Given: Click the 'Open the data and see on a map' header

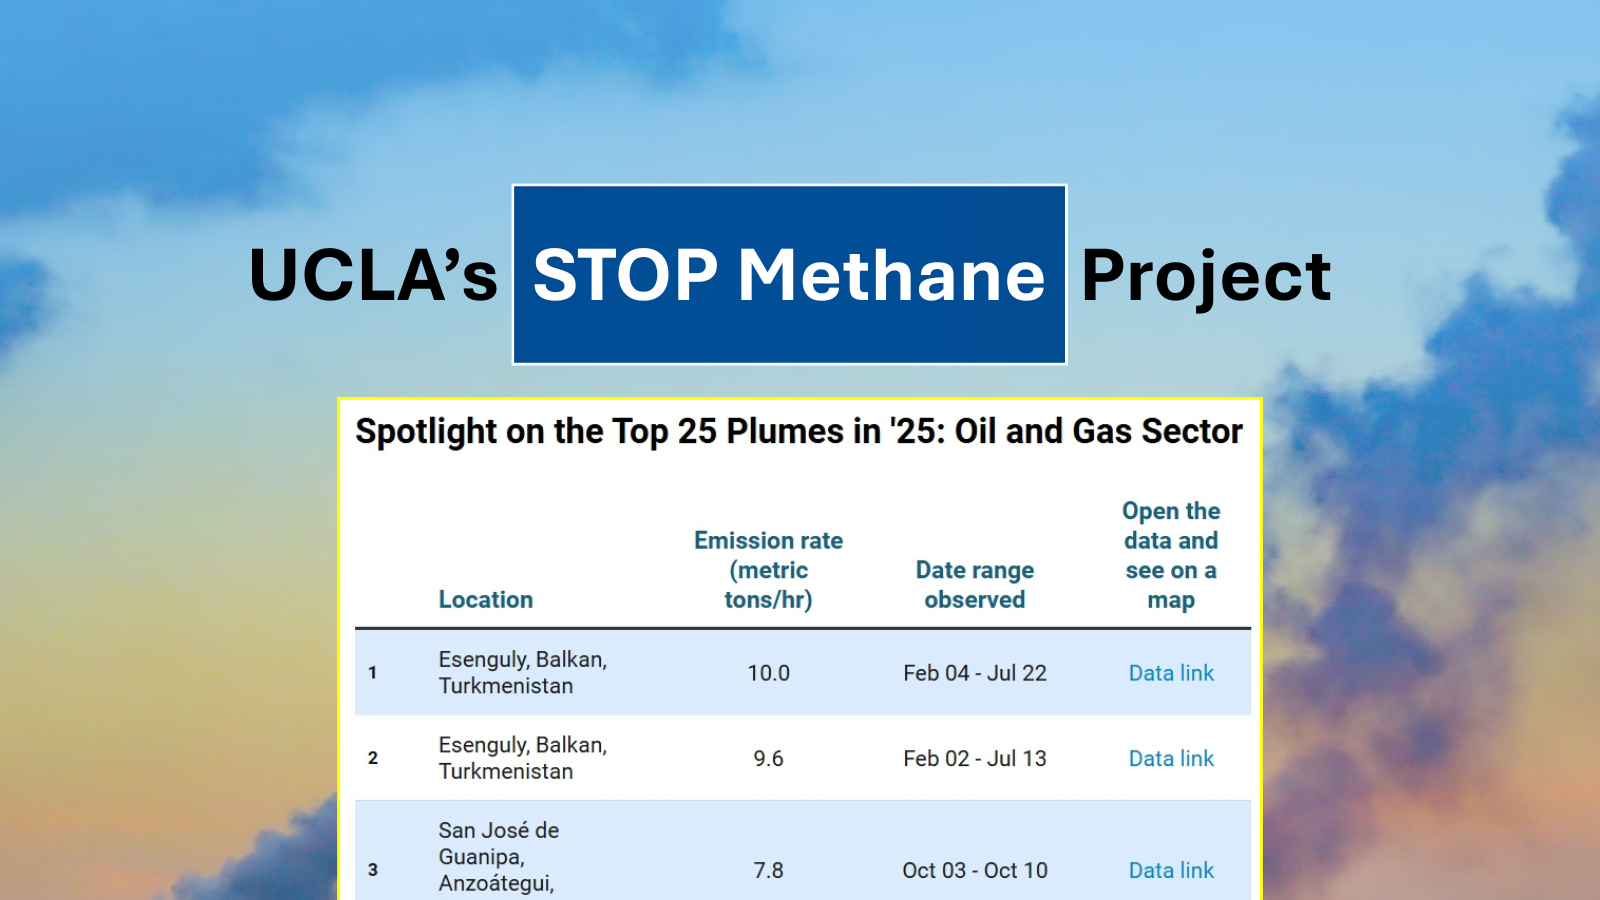Looking at the screenshot, I should coord(1171,555).
